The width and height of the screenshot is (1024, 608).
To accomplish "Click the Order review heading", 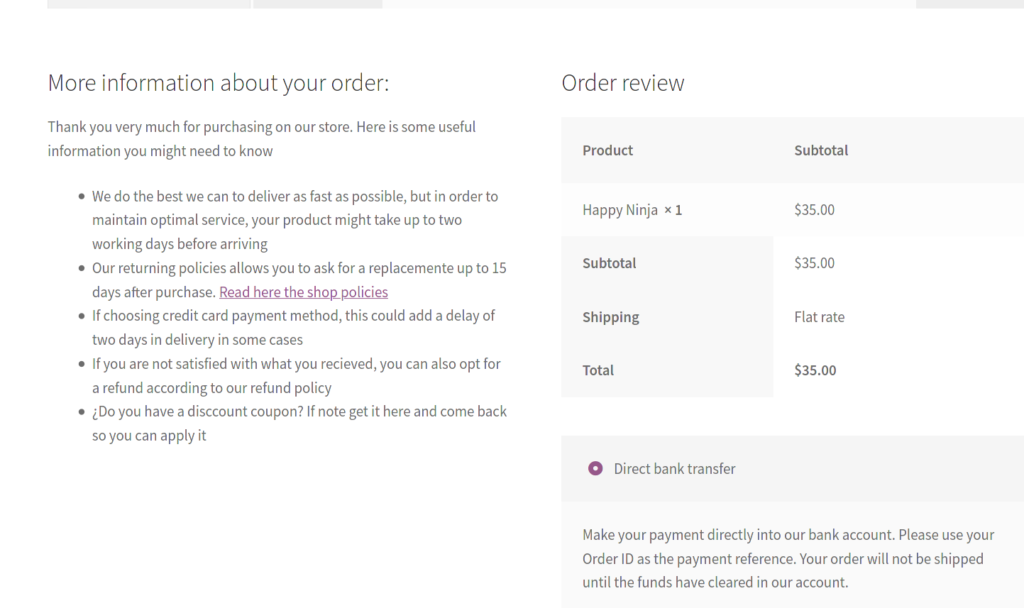I will (622, 83).
